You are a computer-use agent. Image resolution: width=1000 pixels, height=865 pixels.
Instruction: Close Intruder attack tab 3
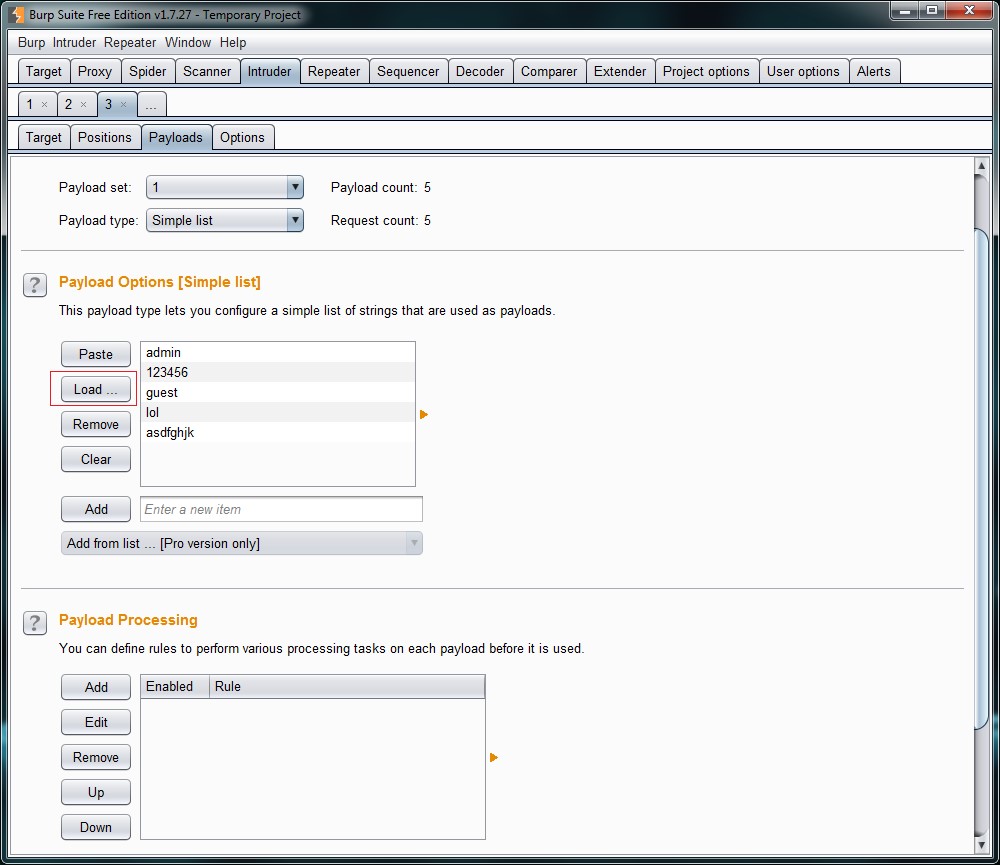(x=123, y=105)
